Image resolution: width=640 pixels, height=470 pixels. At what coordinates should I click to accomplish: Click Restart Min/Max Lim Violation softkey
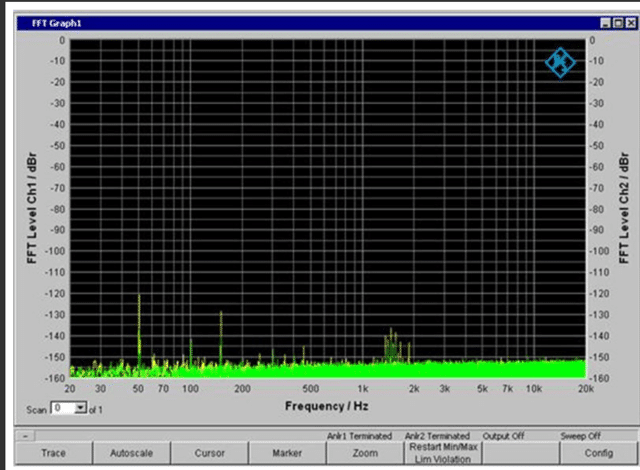click(x=443, y=453)
